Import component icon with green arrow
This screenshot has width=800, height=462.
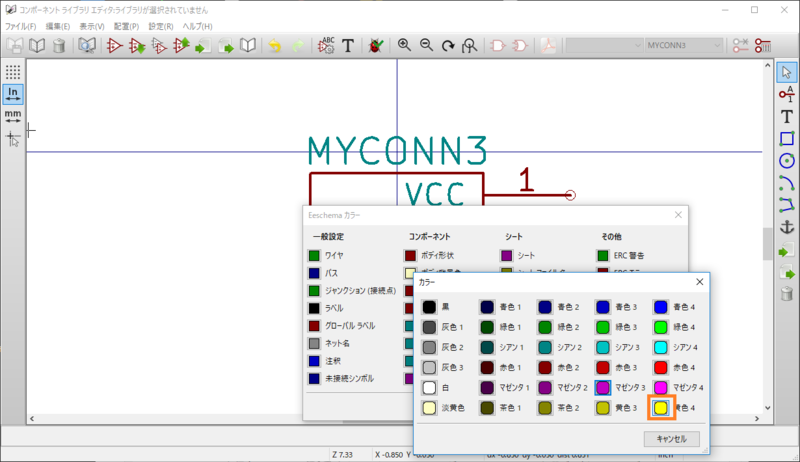(203, 45)
